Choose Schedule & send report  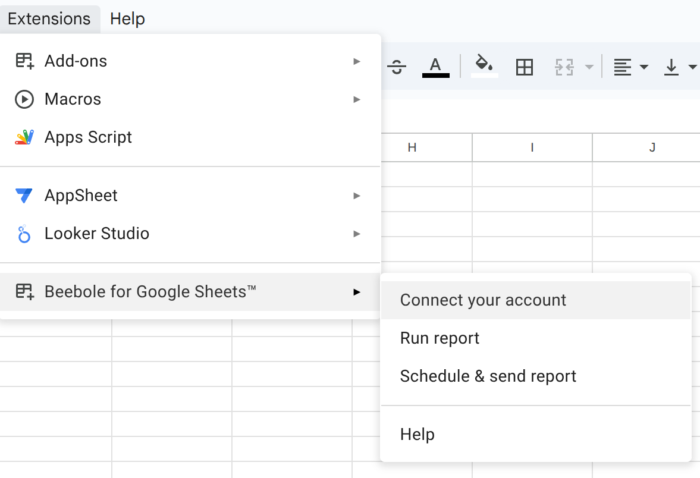click(x=536, y=376)
